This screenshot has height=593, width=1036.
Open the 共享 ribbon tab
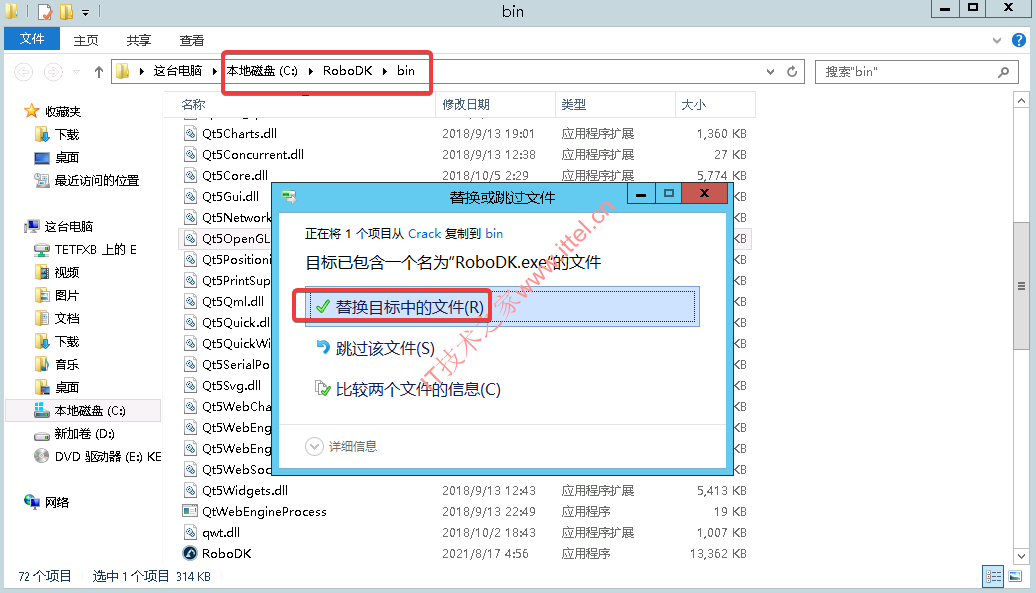tap(139, 40)
